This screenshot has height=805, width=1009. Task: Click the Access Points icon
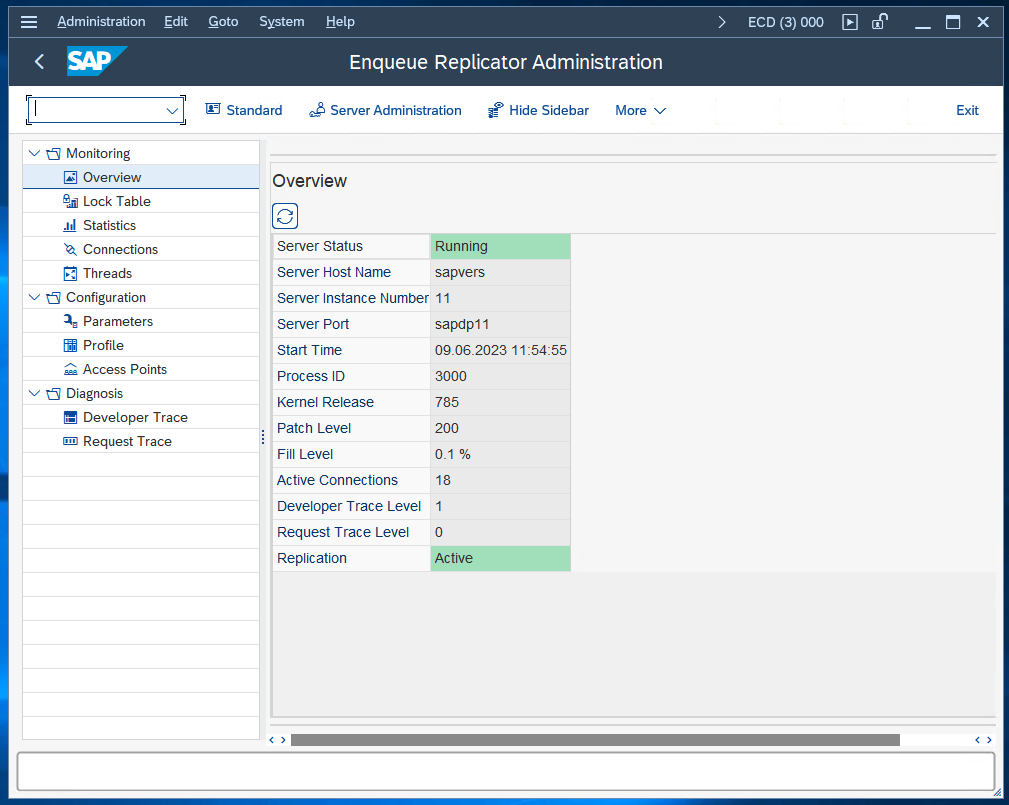coord(70,369)
